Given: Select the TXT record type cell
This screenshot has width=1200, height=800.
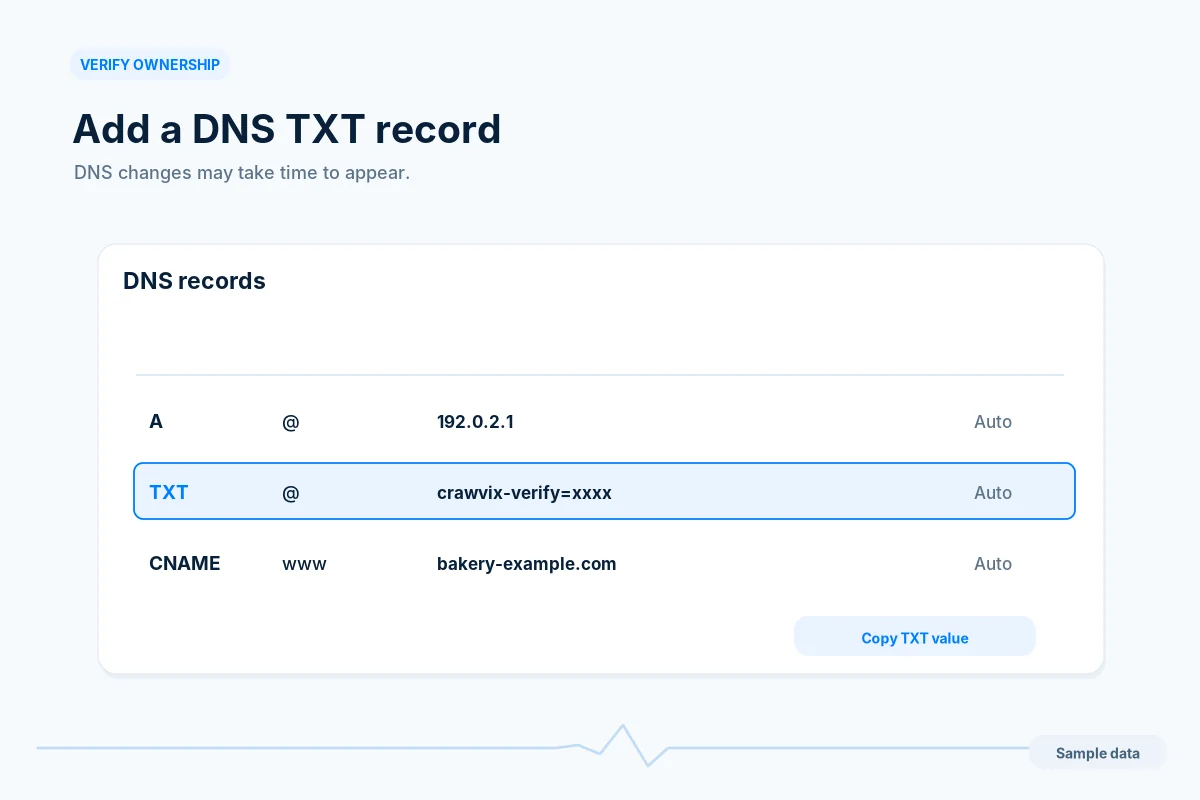Looking at the screenshot, I should pyautogui.click(x=168, y=492).
